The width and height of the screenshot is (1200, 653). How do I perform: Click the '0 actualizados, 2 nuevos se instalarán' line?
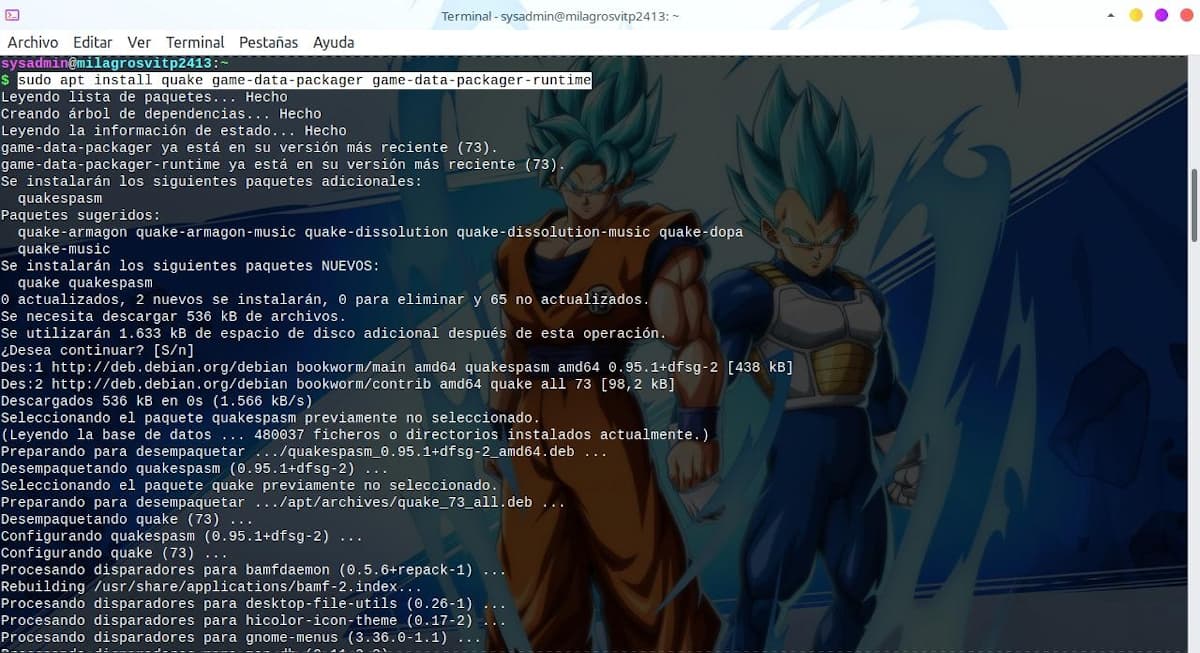pos(325,300)
